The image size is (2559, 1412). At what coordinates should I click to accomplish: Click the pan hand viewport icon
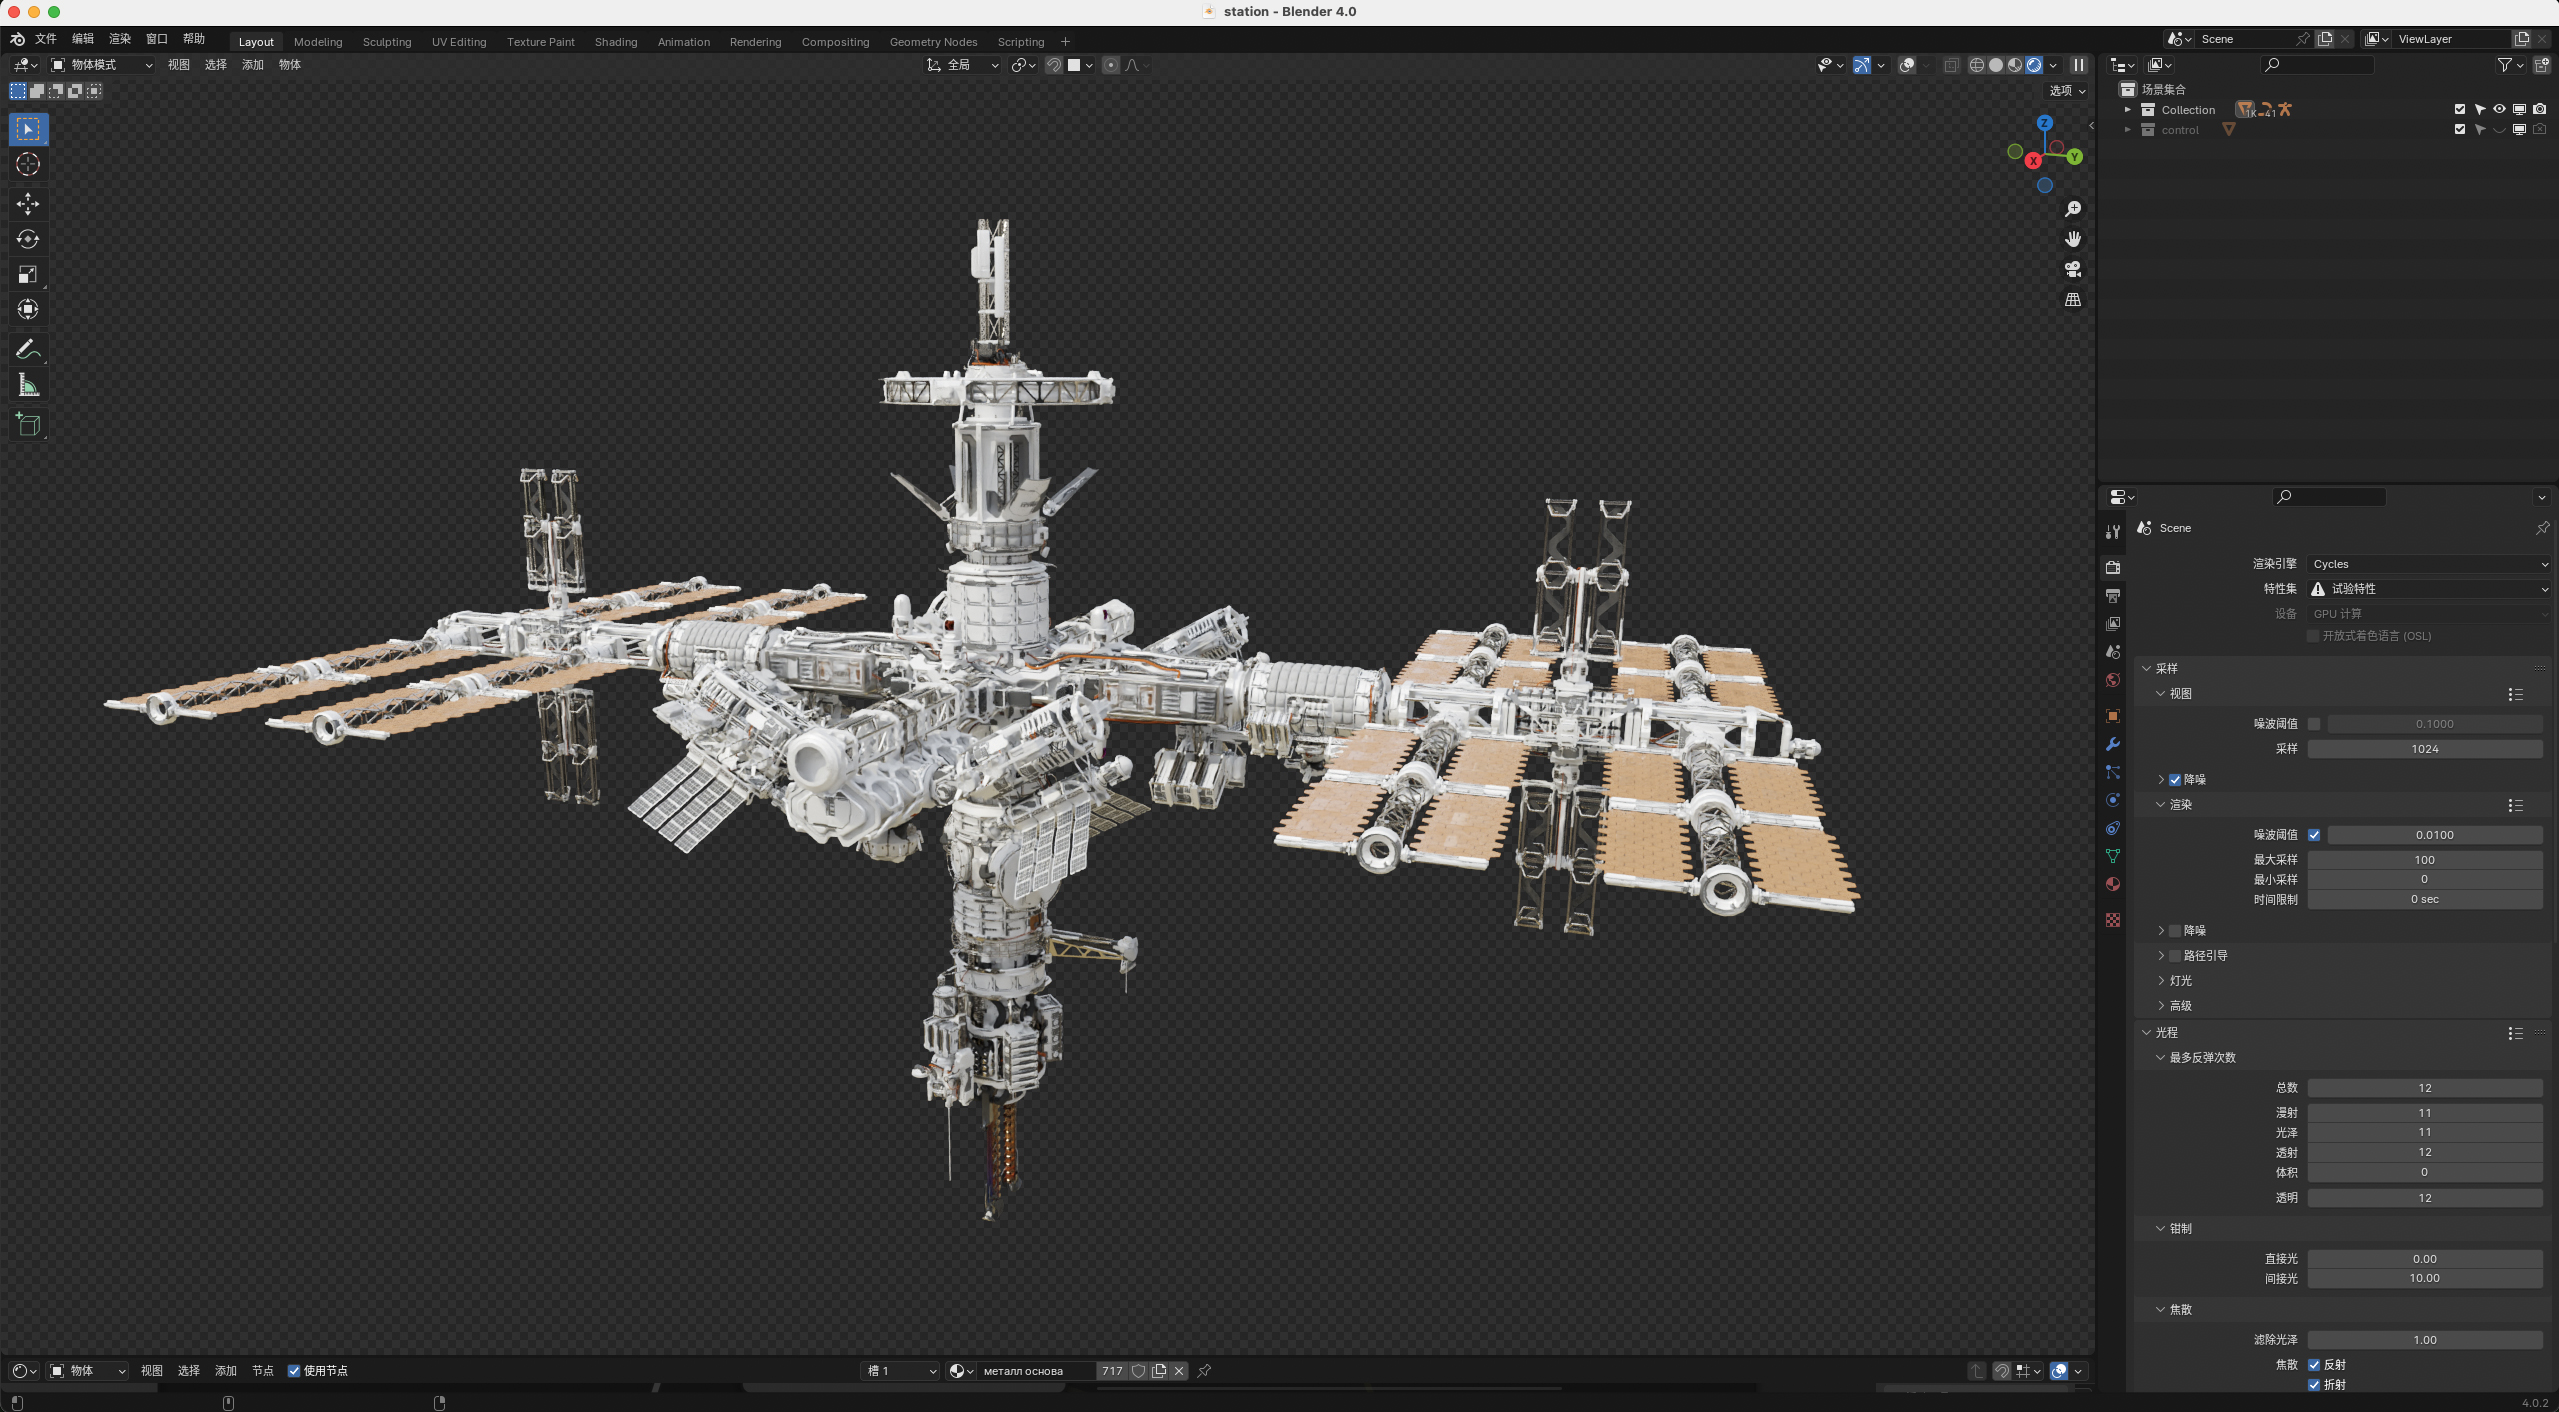click(2073, 239)
